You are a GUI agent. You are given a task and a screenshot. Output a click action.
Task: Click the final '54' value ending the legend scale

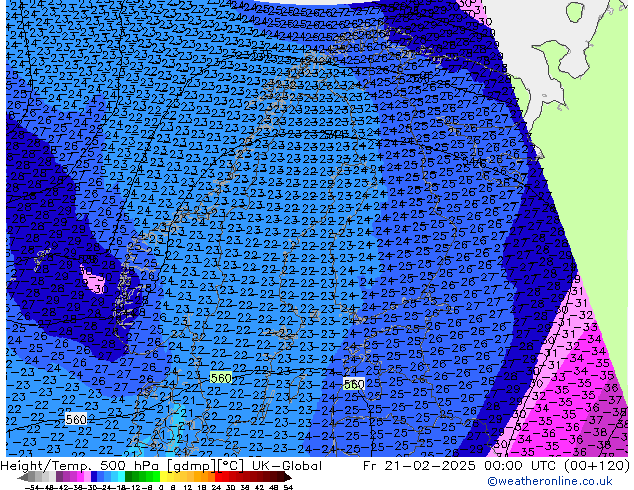pyautogui.click(x=288, y=488)
